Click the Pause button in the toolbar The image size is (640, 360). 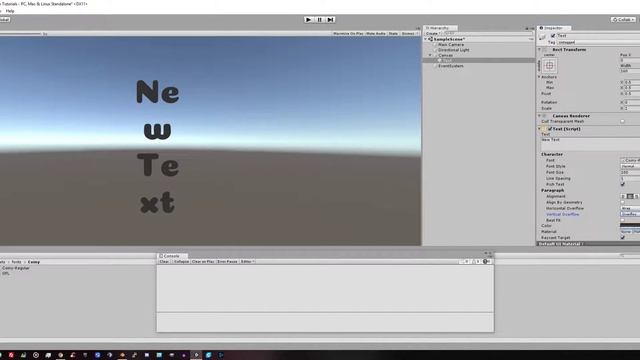click(x=320, y=20)
